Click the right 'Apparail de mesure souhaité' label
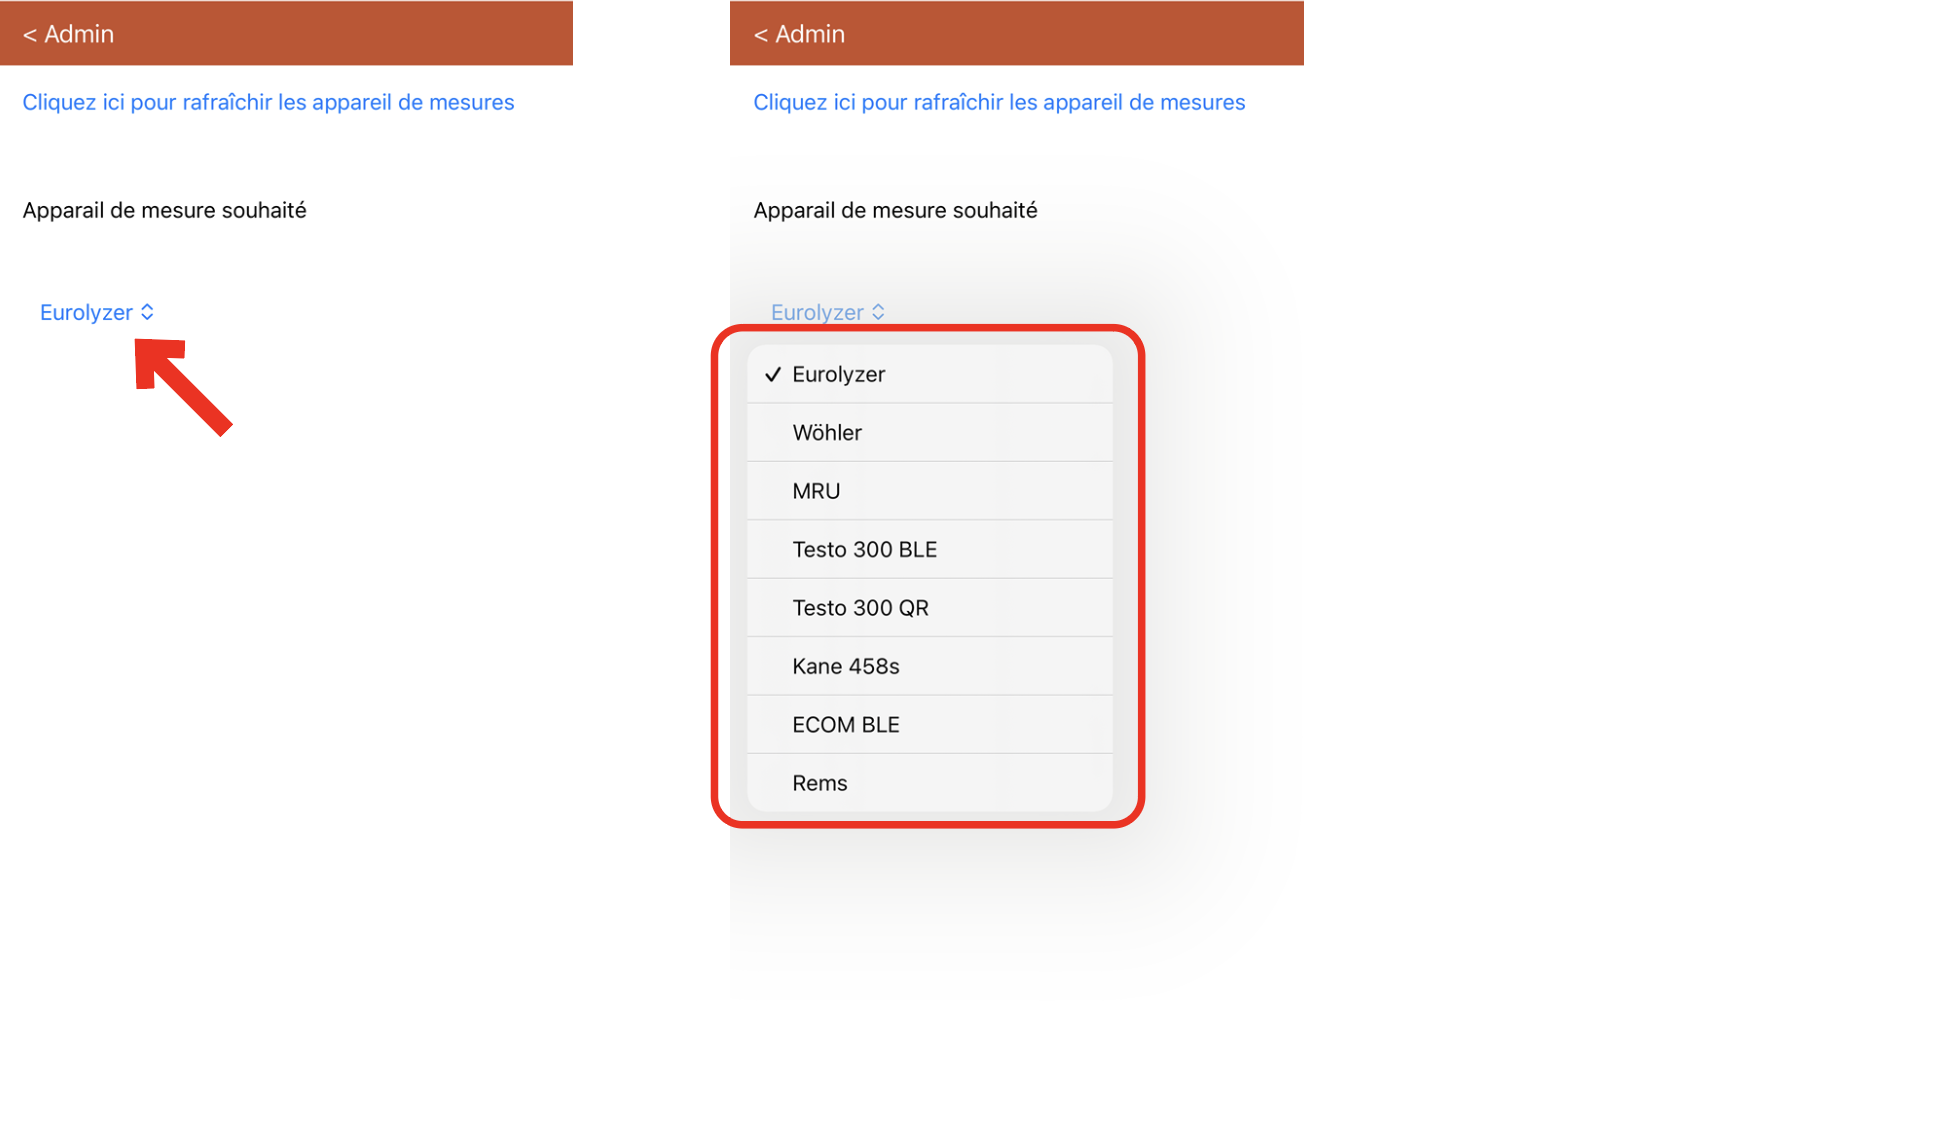 895,210
